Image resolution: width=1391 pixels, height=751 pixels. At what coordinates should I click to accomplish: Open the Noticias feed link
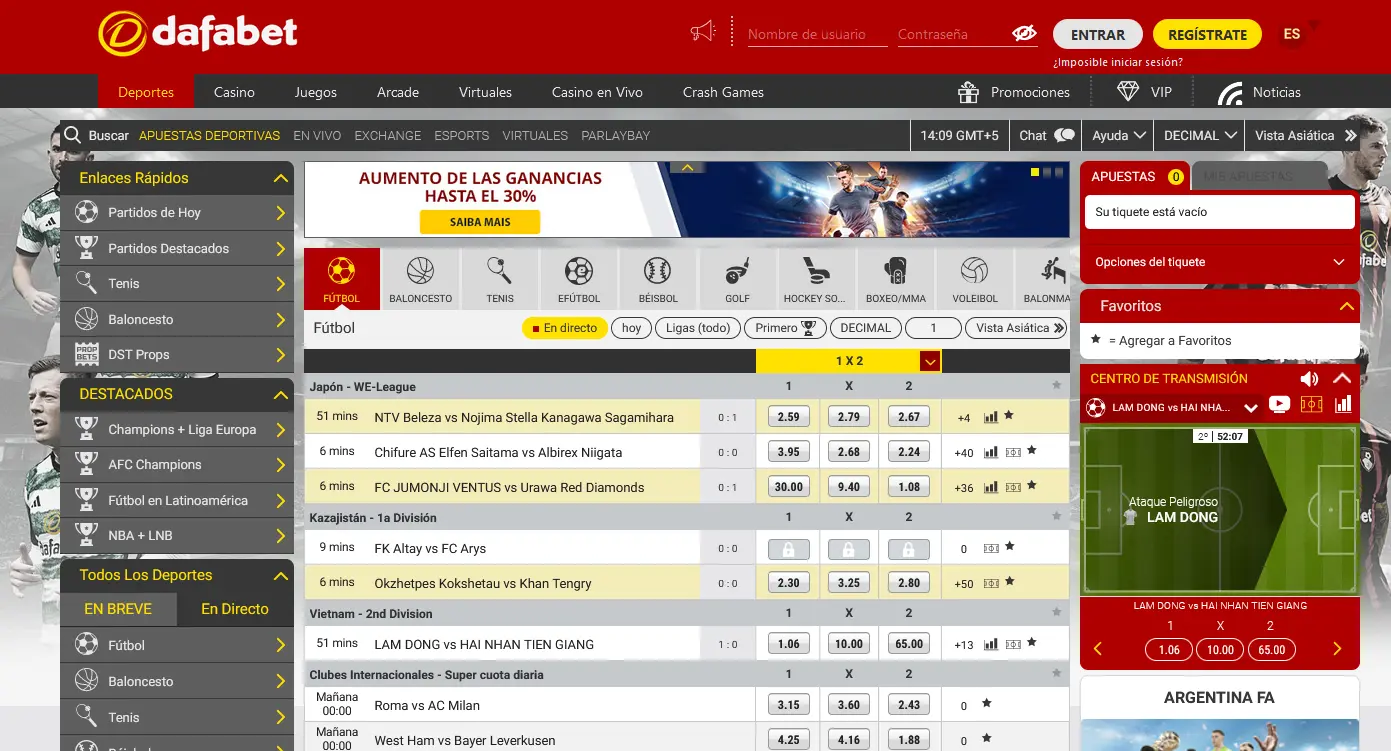(x=1259, y=92)
